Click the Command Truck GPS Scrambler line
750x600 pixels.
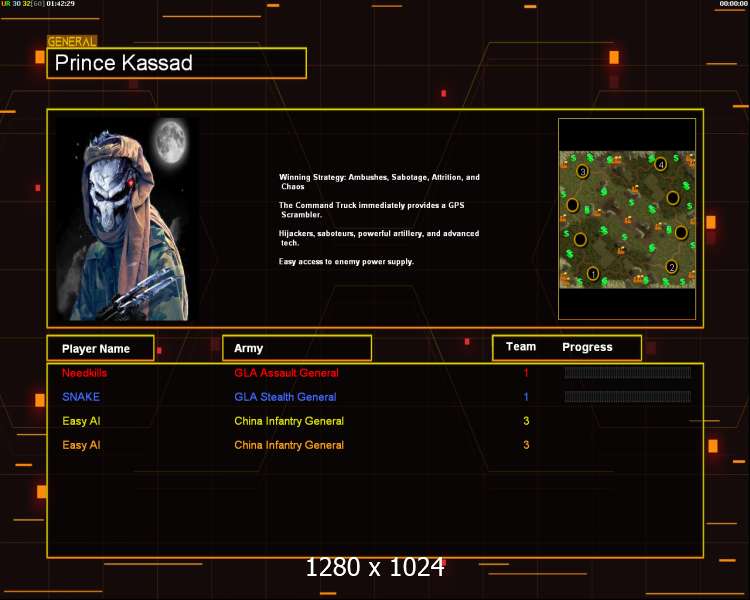(372, 210)
